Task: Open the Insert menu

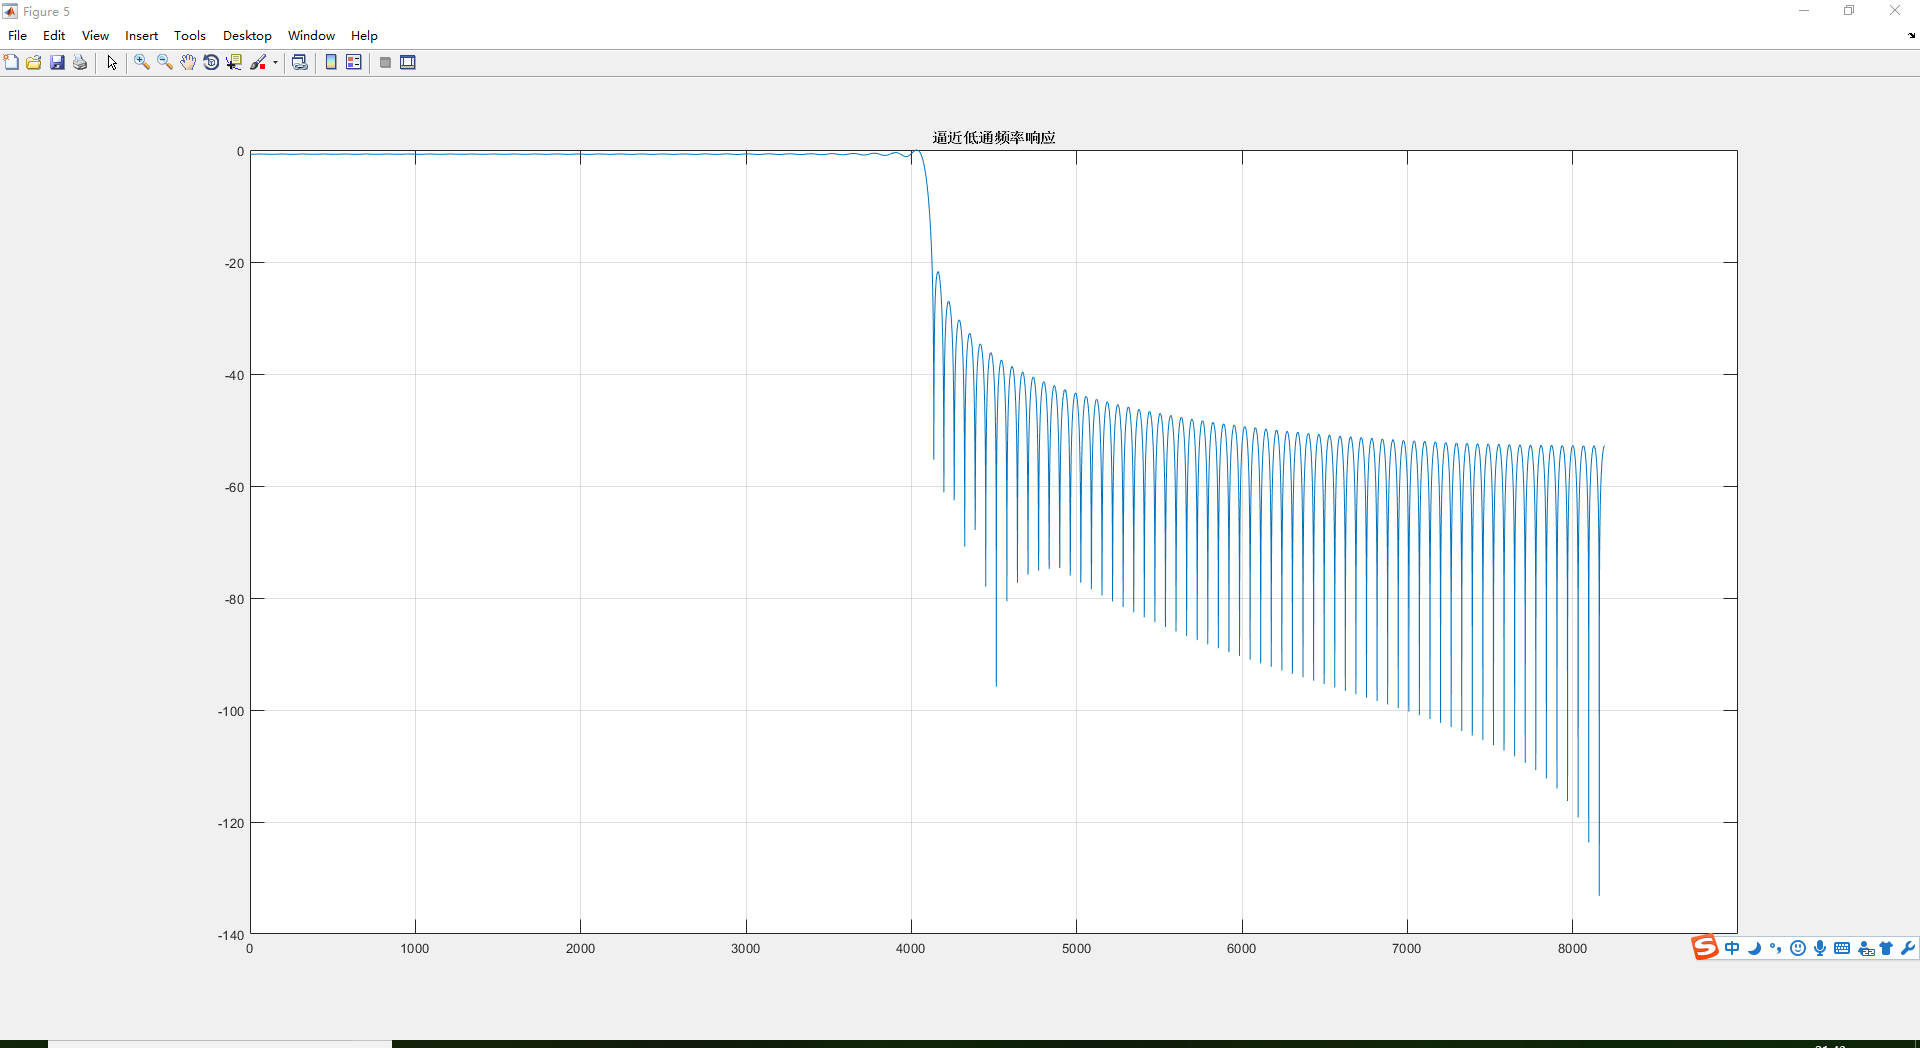Action: (142, 36)
